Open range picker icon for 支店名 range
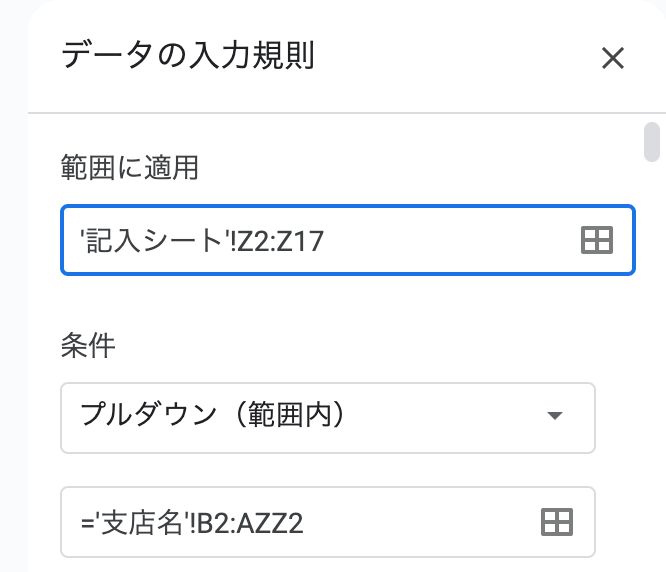 click(557, 522)
